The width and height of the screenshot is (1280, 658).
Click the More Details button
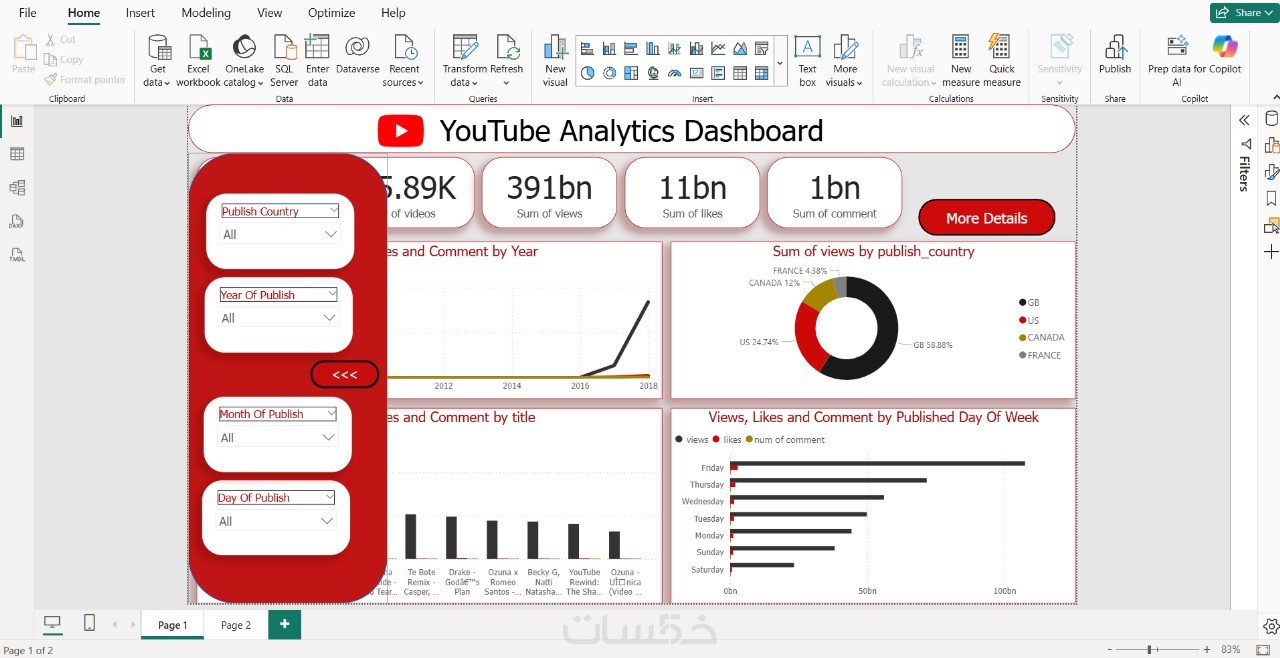tap(987, 218)
